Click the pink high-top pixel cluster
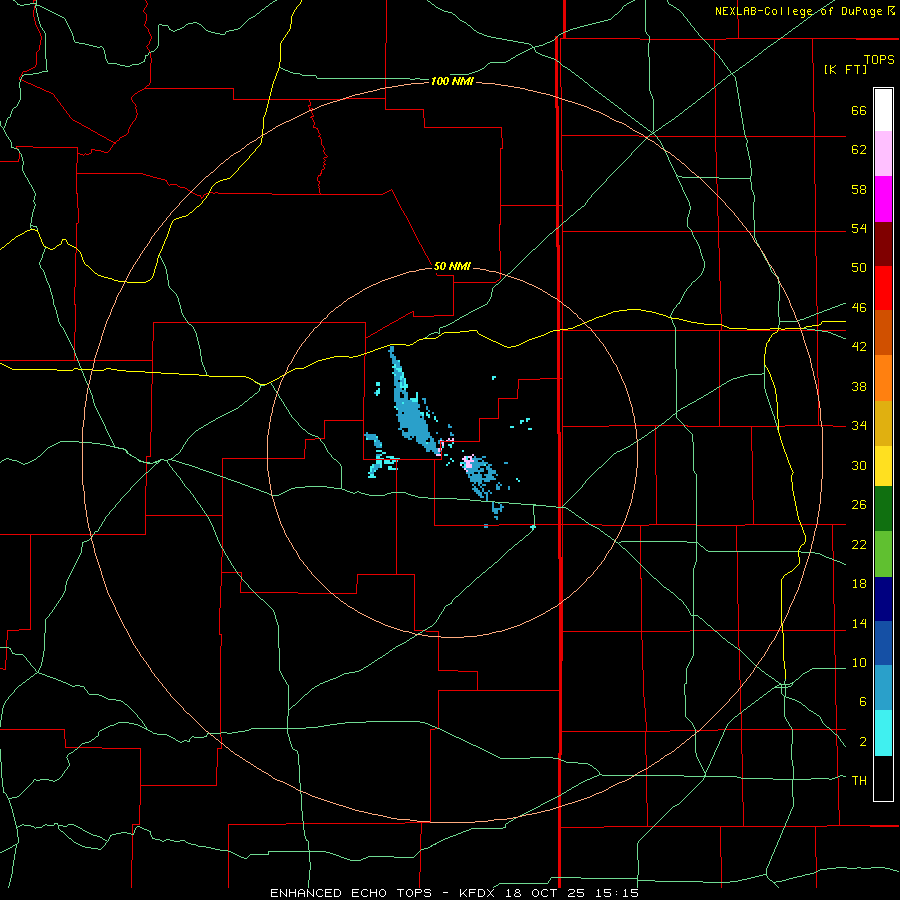 point(468,461)
